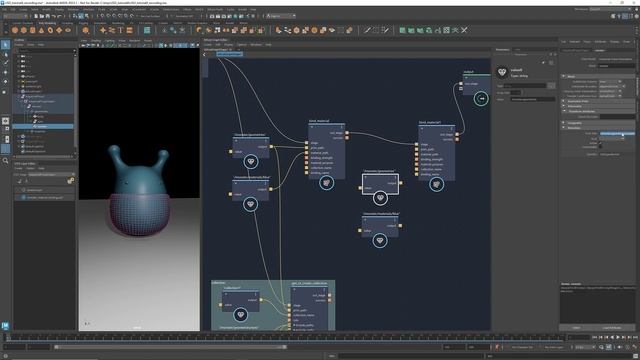The height and width of the screenshot is (360, 640).
Task: Toggle snap to curves in status line
Action: (x=108, y=16)
